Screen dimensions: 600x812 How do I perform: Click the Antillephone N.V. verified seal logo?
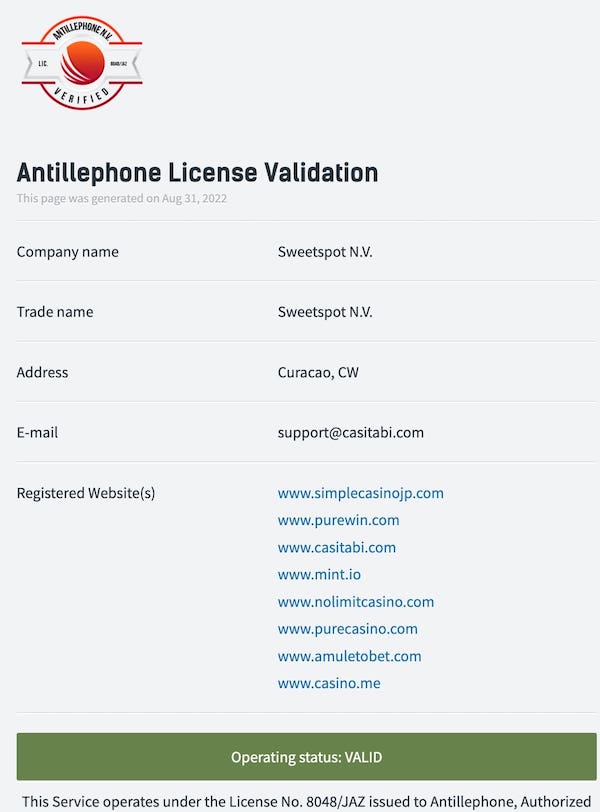82,63
